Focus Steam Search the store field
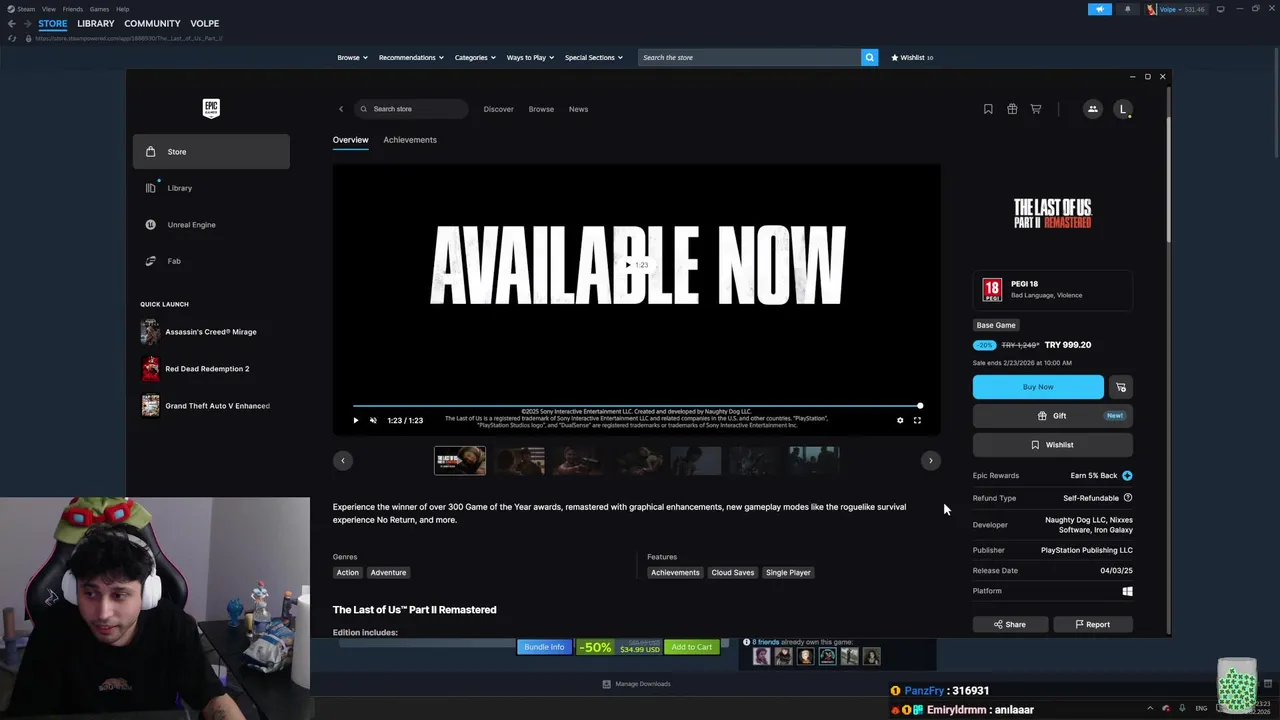Screen dimensions: 1280x720 (750, 57)
